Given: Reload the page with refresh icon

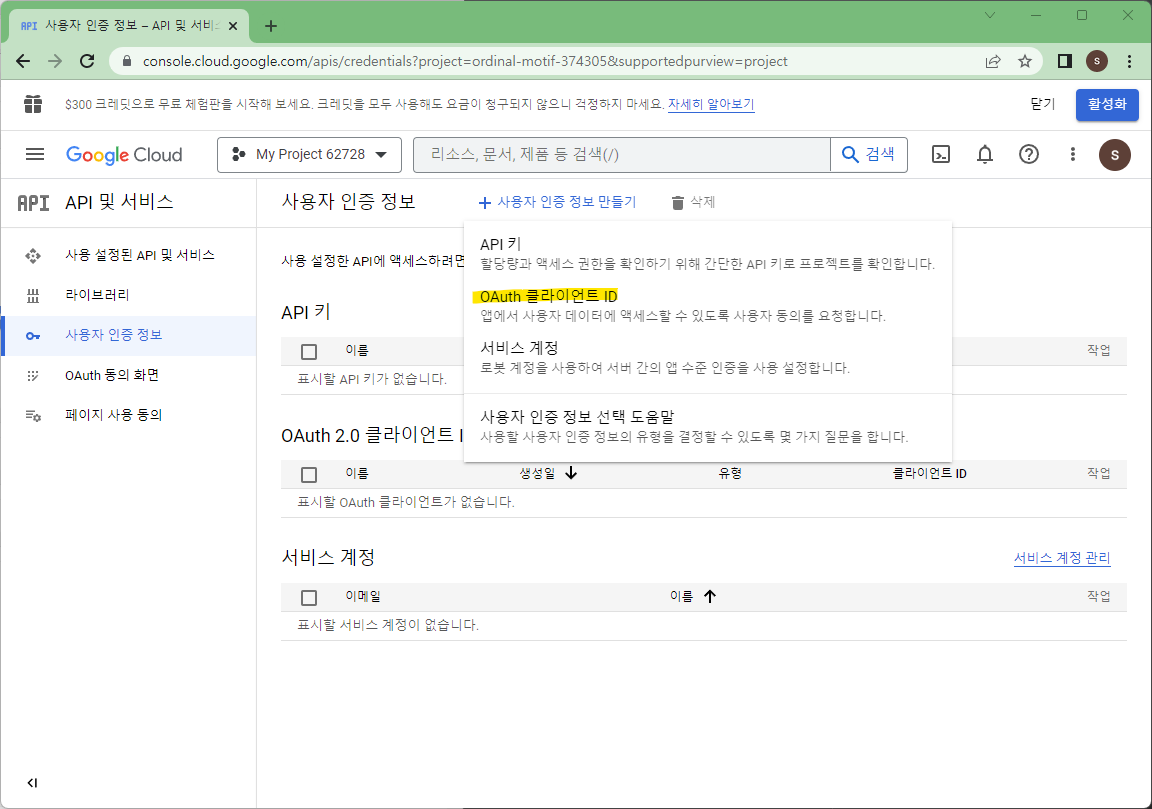Looking at the screenshot, I should point(87,61).
